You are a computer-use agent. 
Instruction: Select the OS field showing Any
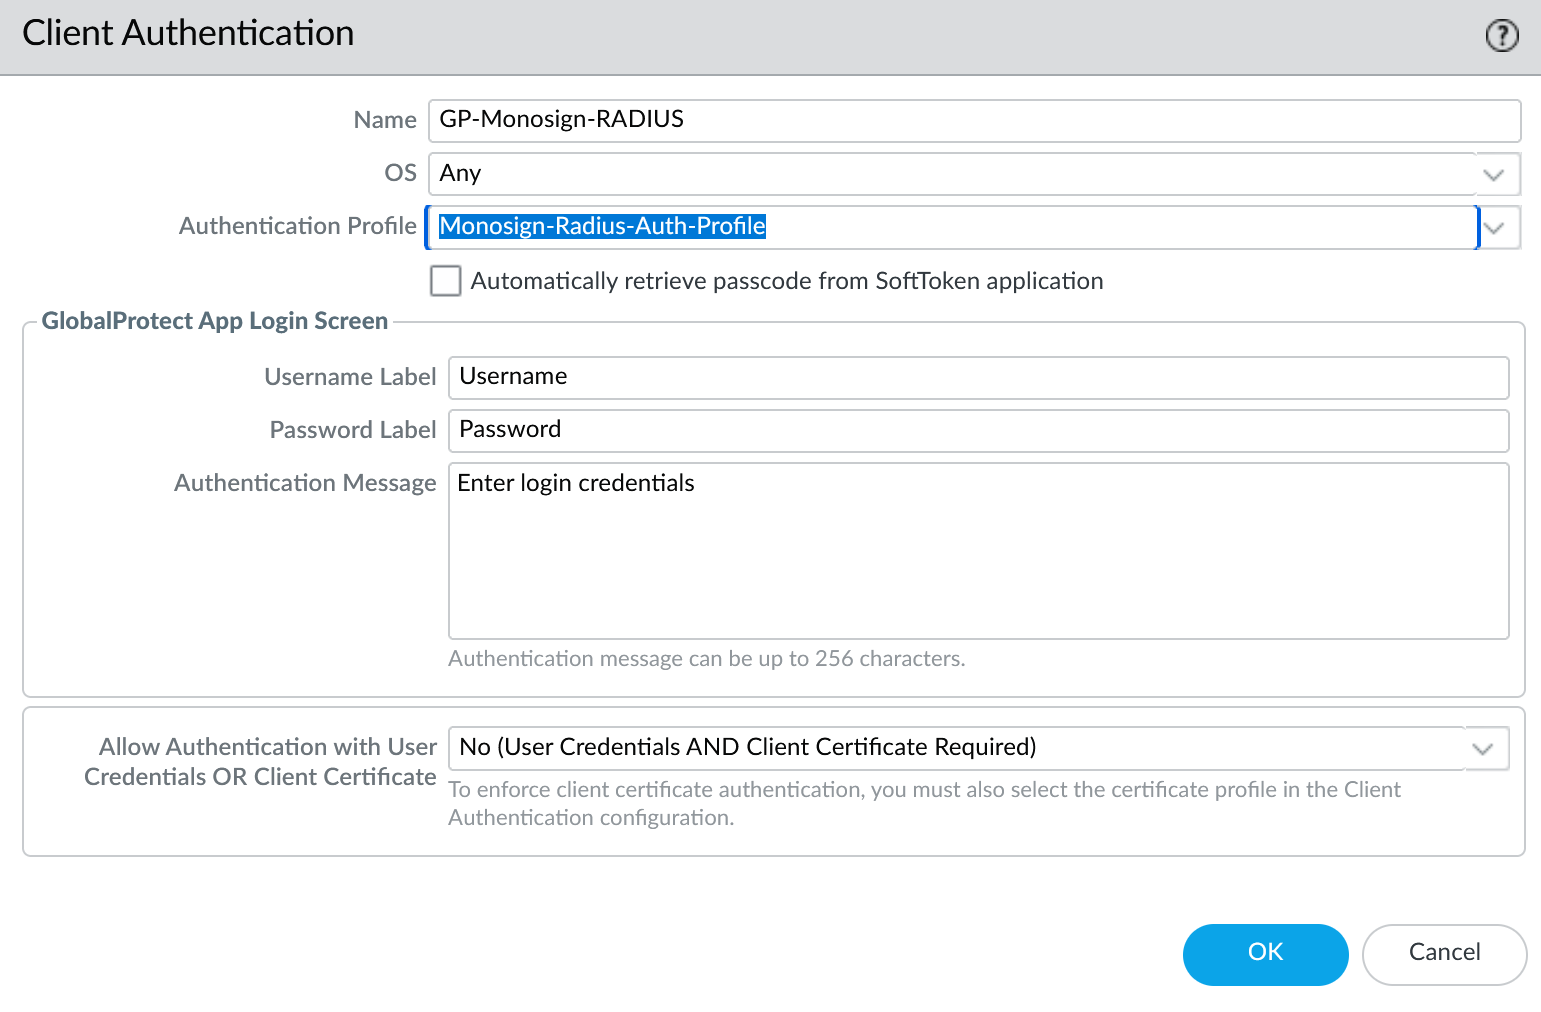[950, 174]
